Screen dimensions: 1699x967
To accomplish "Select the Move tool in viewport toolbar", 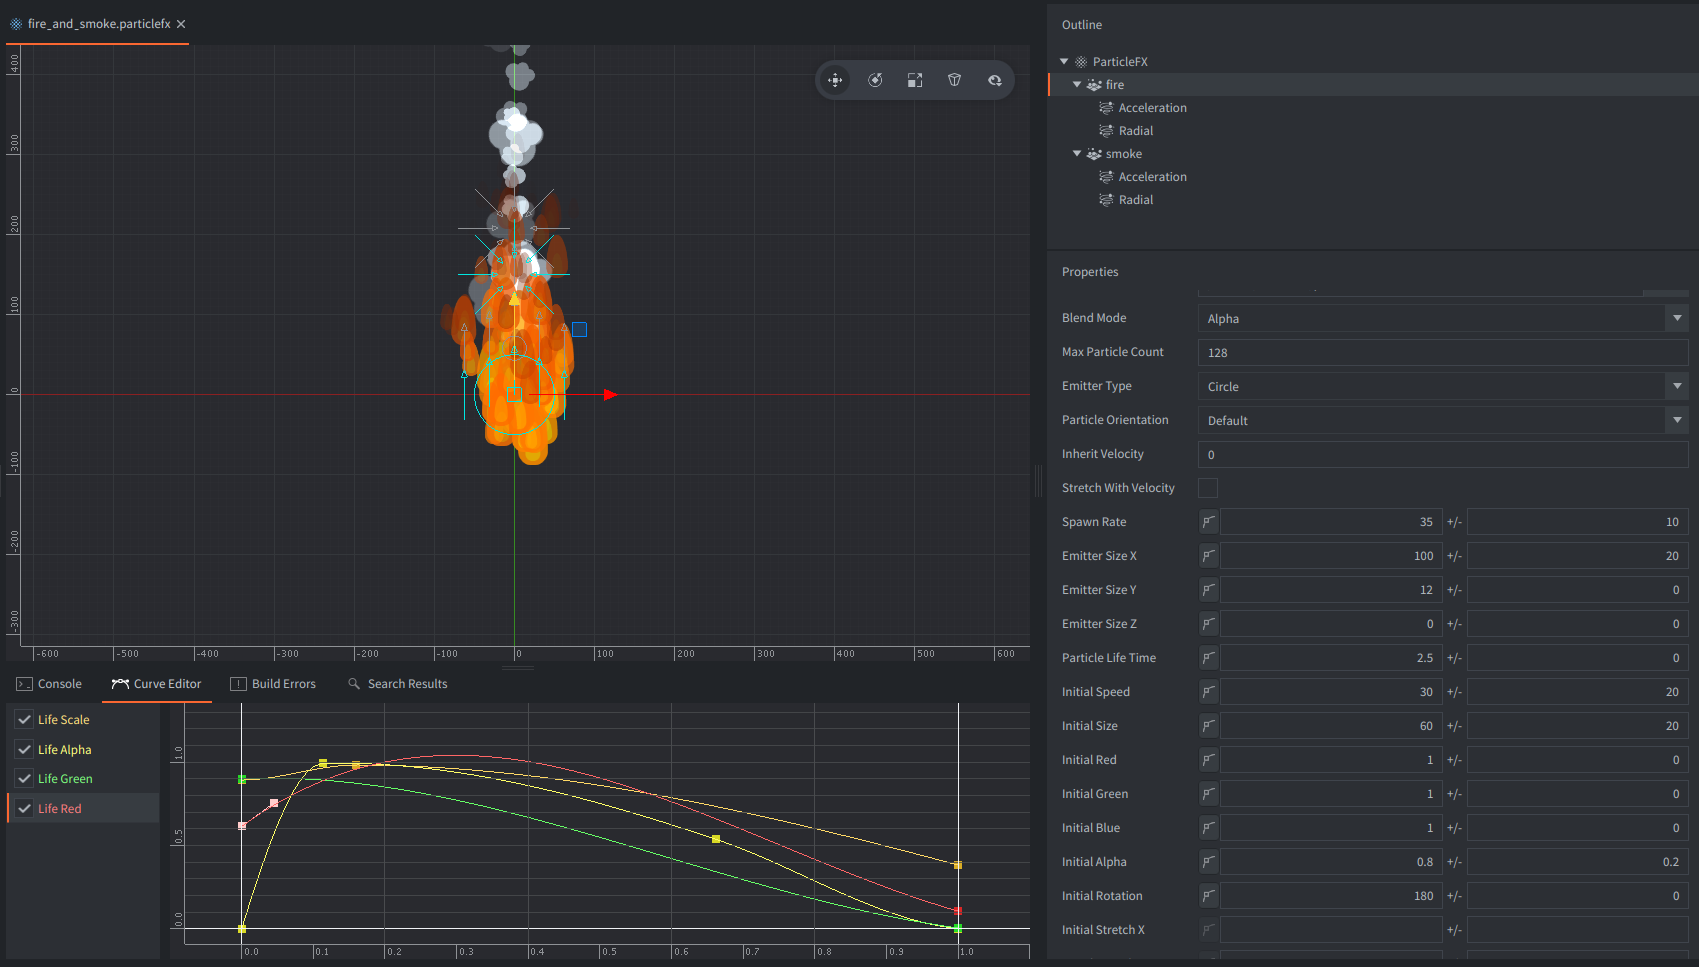I will click(835, 80).
